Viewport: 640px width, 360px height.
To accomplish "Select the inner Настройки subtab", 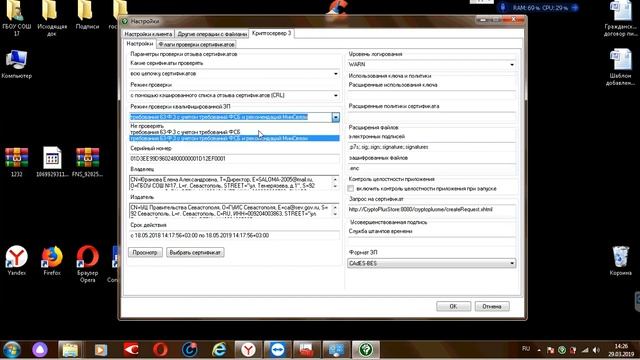I will [140, 44].
